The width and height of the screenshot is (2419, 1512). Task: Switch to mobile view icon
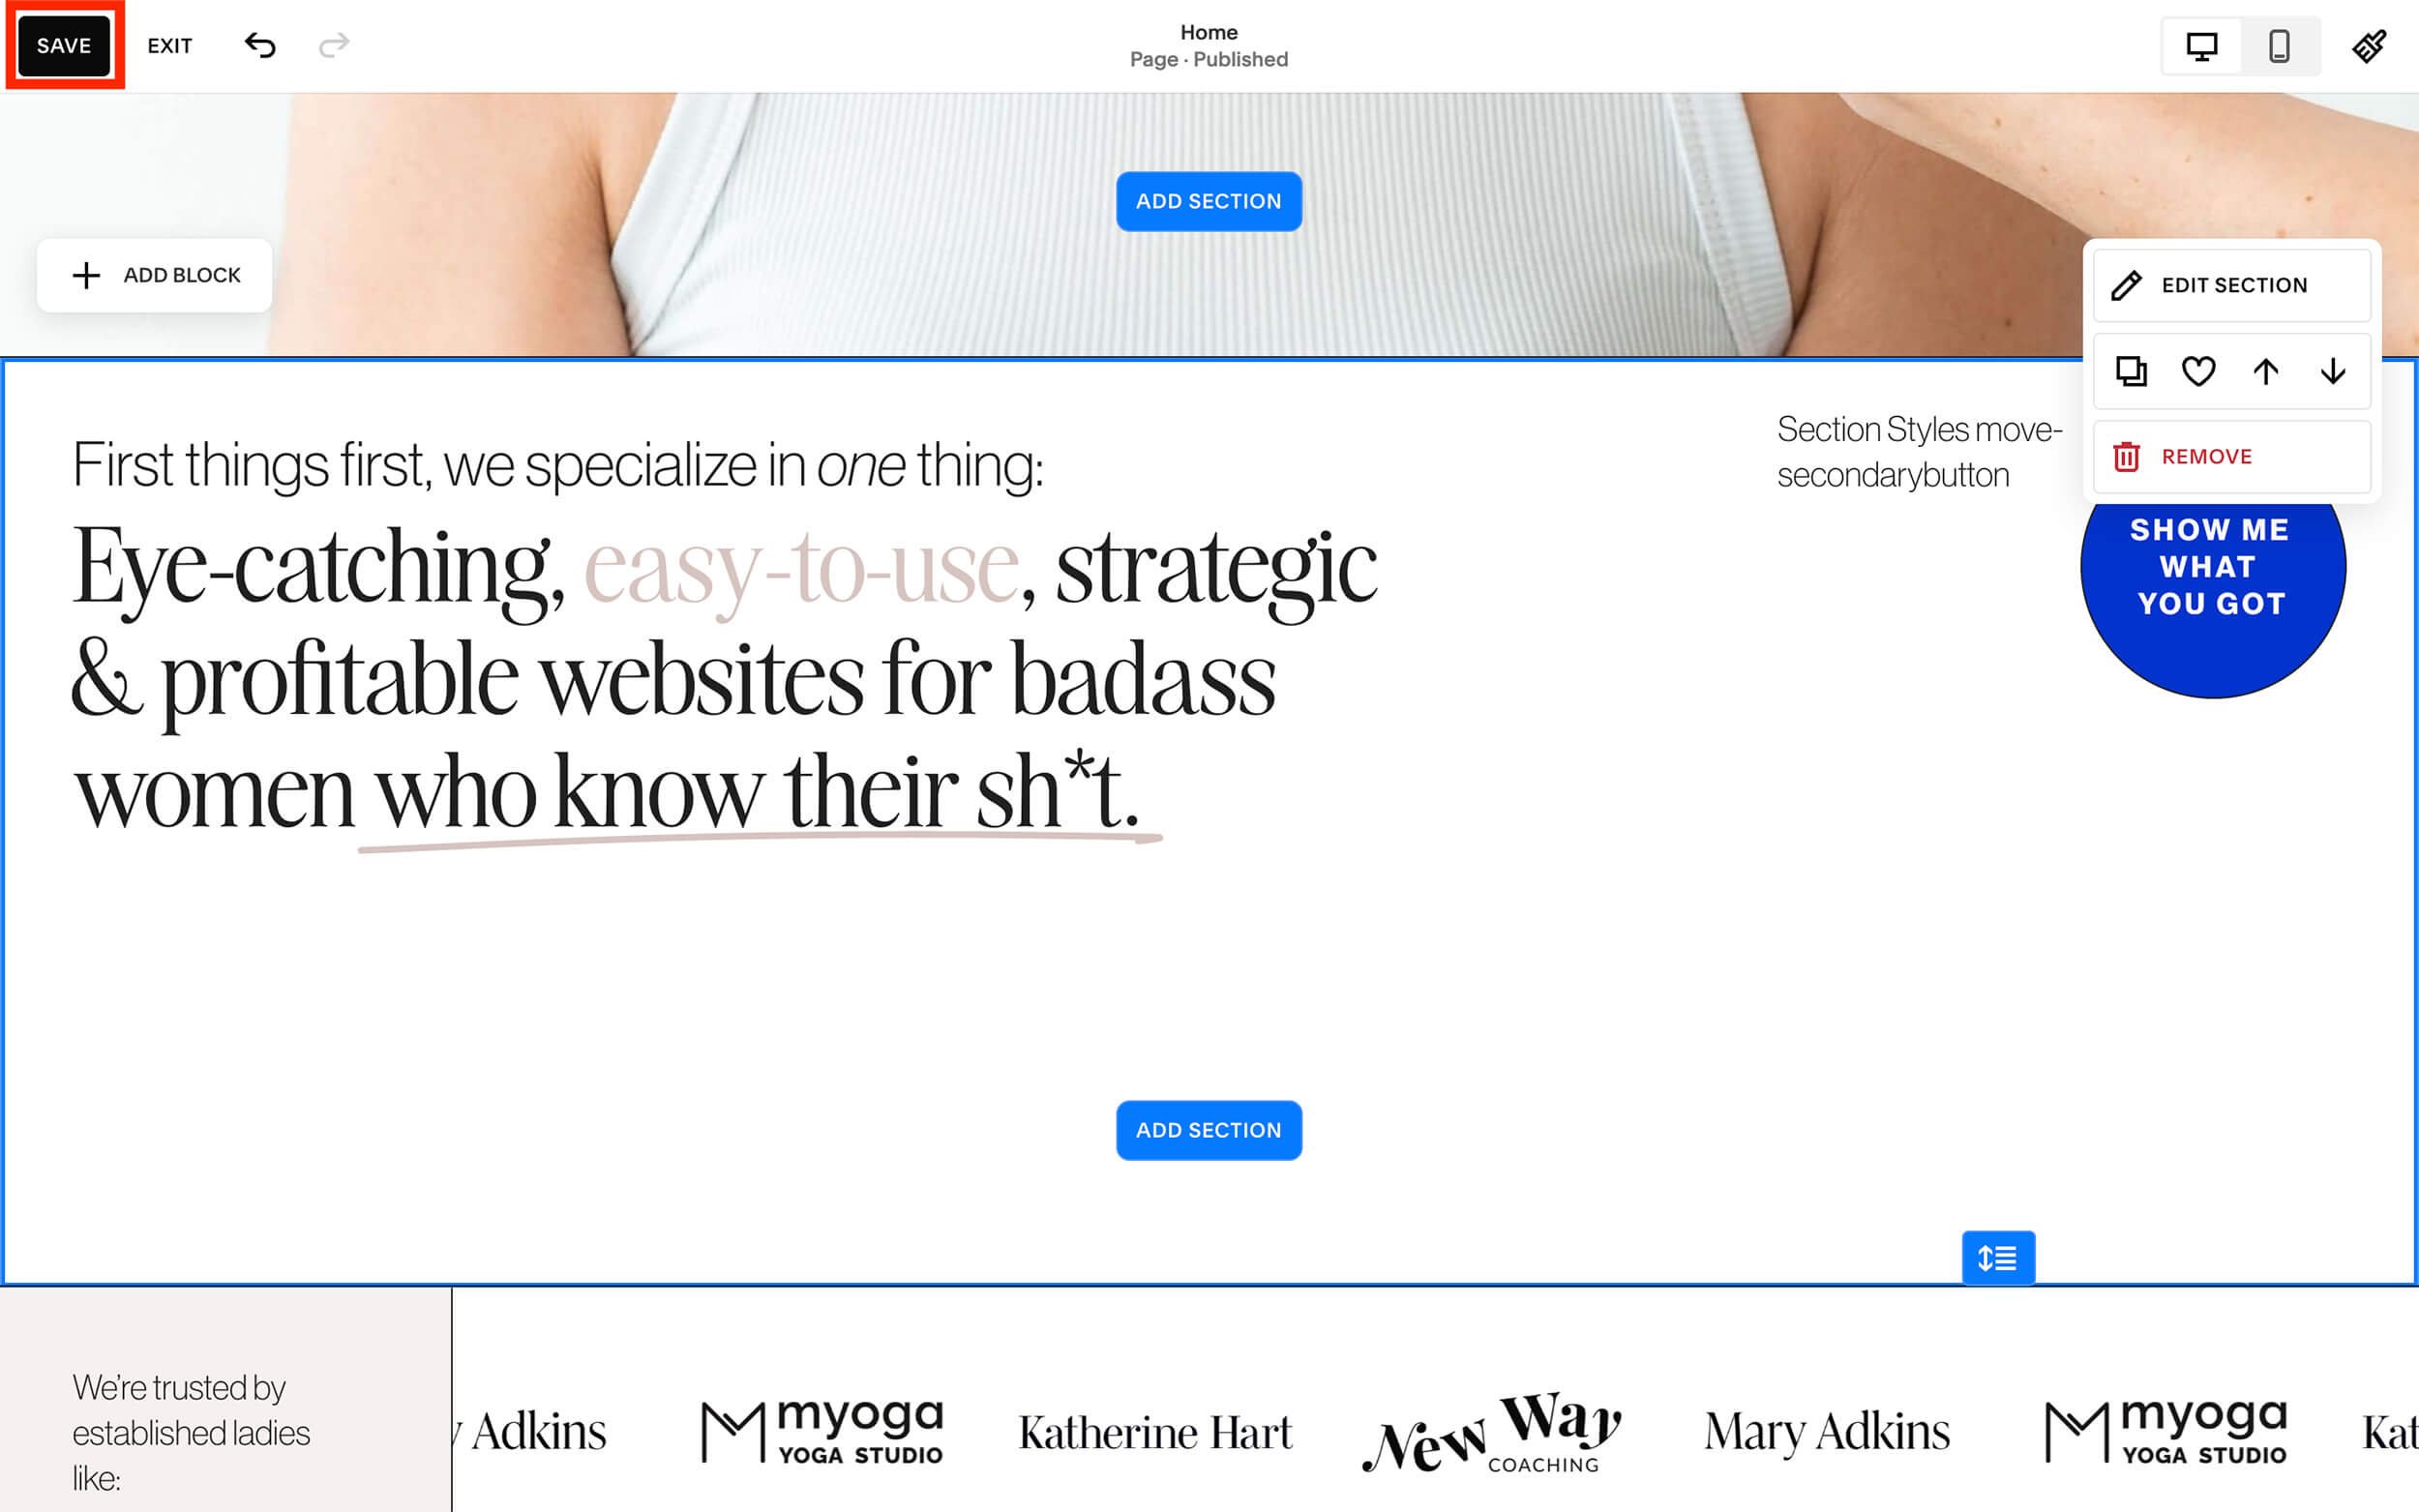2279,46
